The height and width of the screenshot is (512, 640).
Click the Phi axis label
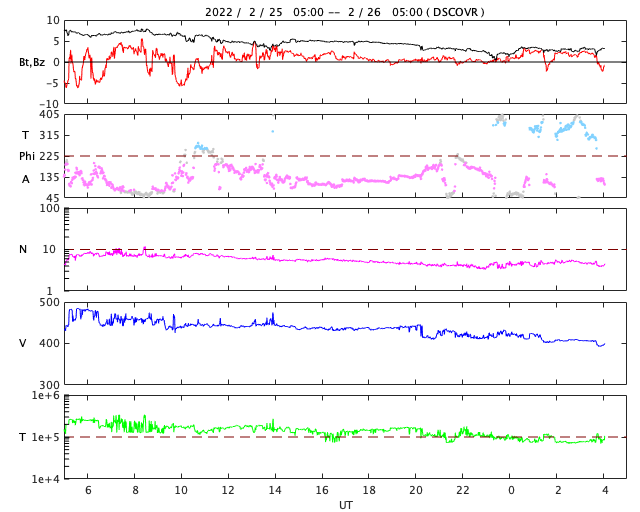tap(27, 156)
